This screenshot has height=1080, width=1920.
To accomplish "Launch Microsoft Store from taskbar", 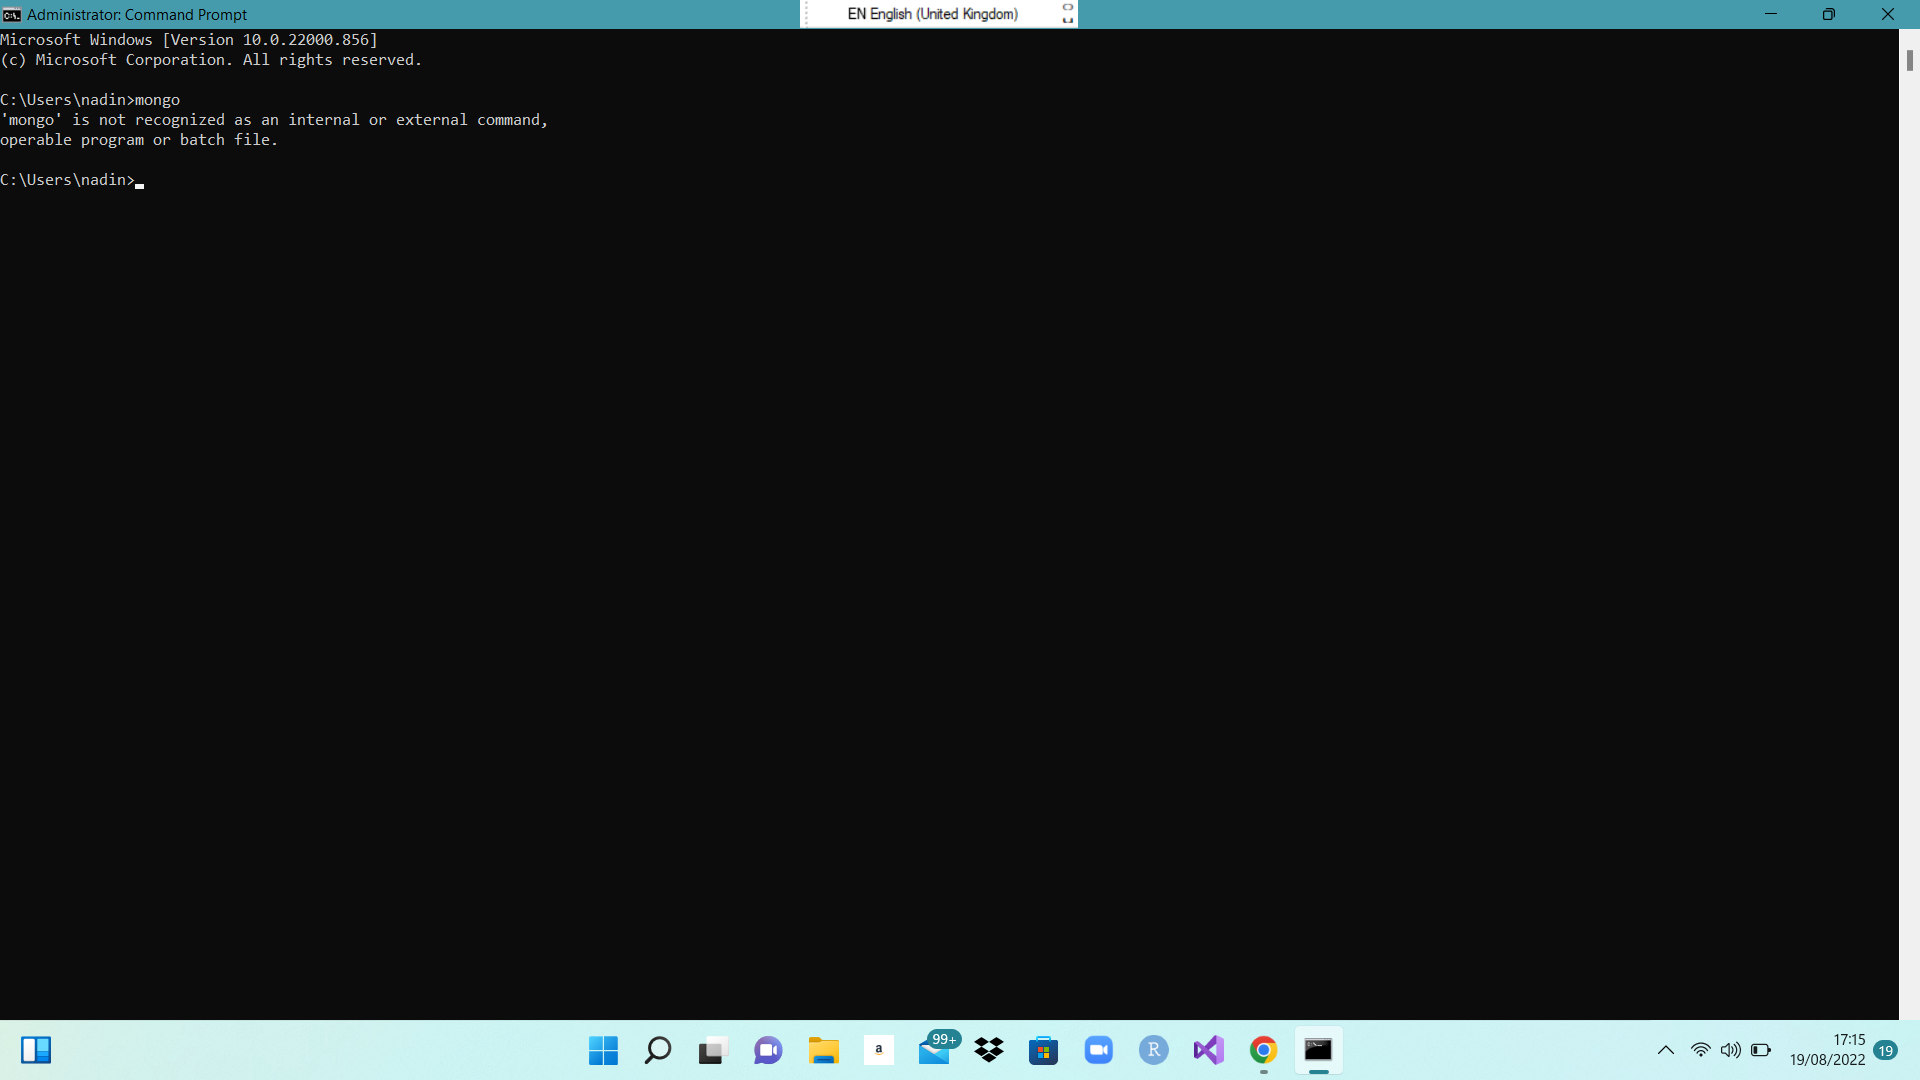I will (1044, 1050).
